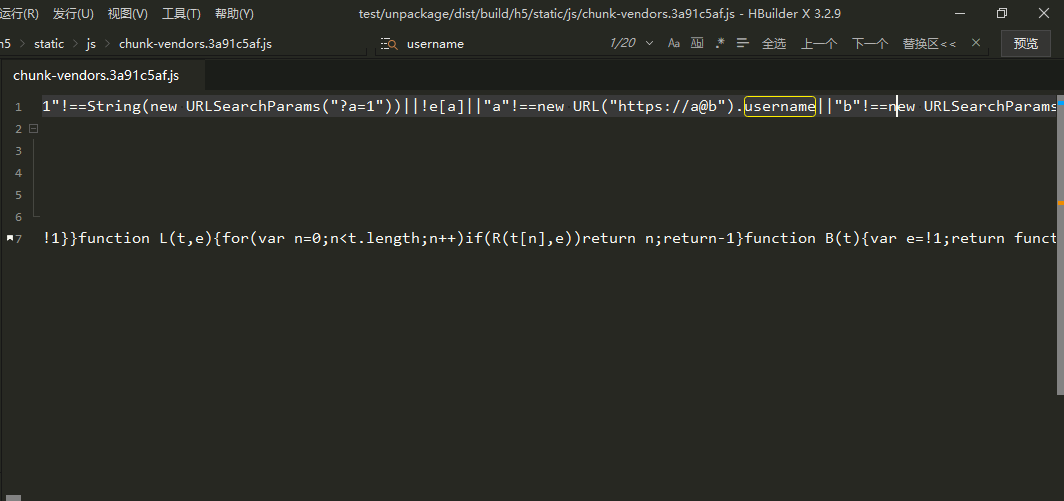The height and width of the screenshot is (501, 1064).
Task: Toggle case-sensitive Aa search option
Action: (674, 44)
